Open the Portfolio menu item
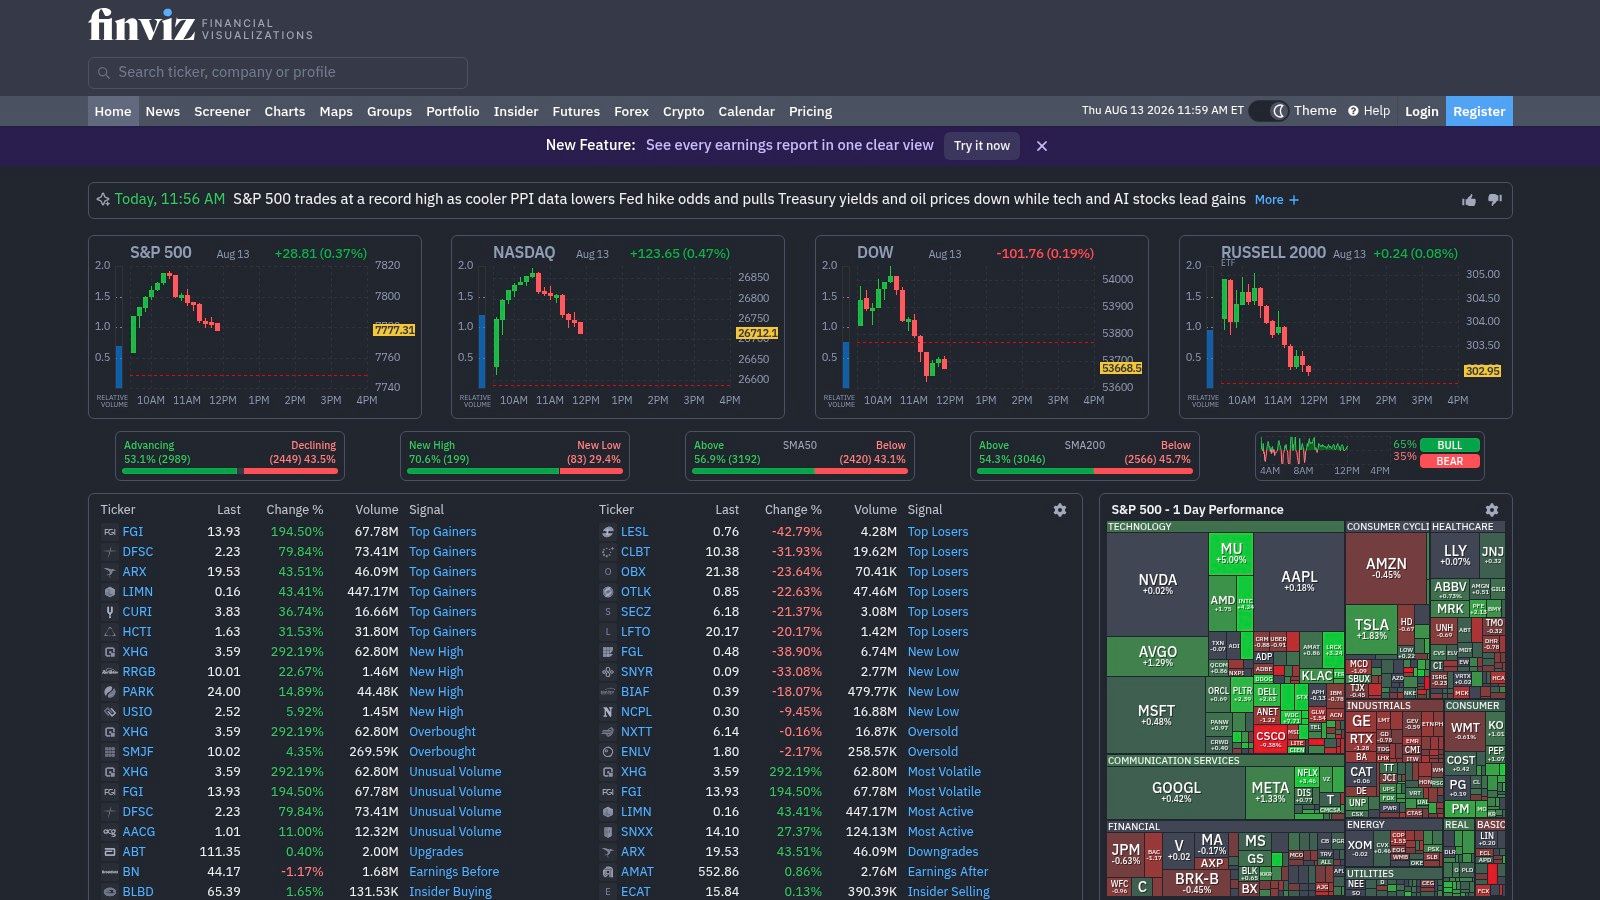 tap(453, 111)
